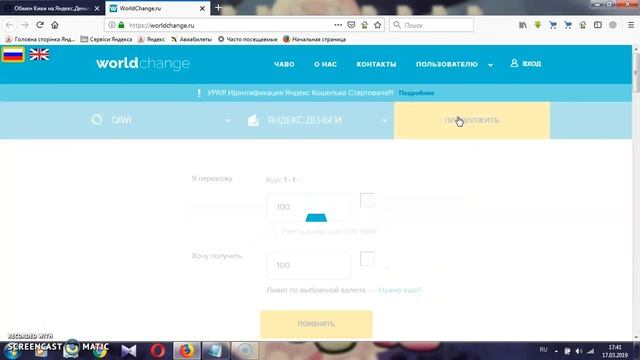Screen dimensions: 640x360
Task: Click the user login icon
Action: (x=514, y=63)
